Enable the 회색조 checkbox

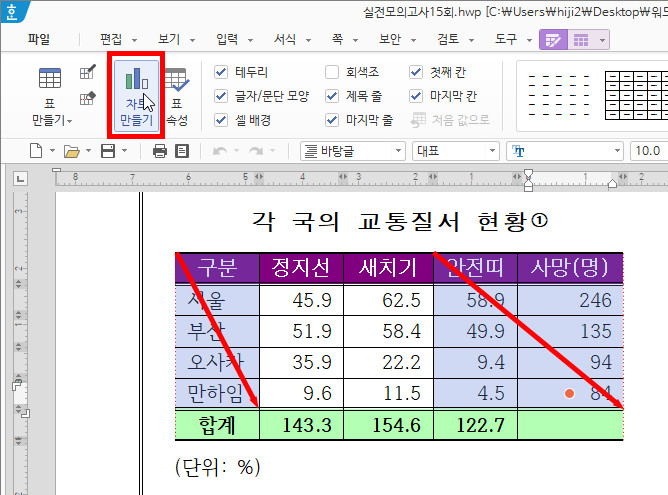pyautogui.click(x=332, y=72)
